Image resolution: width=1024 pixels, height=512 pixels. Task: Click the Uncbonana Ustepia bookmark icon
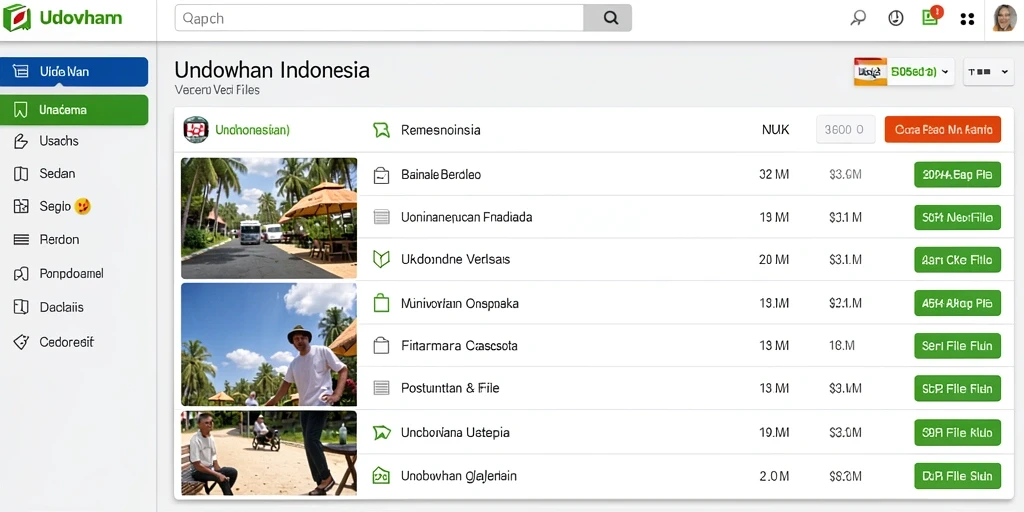(381, 432)
